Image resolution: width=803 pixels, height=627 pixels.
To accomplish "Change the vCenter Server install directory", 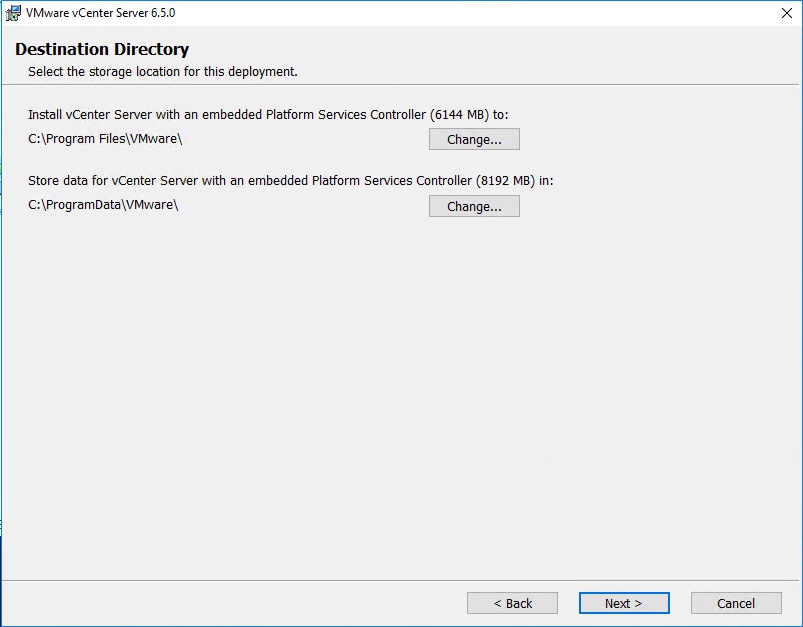I will coord(474,139).
